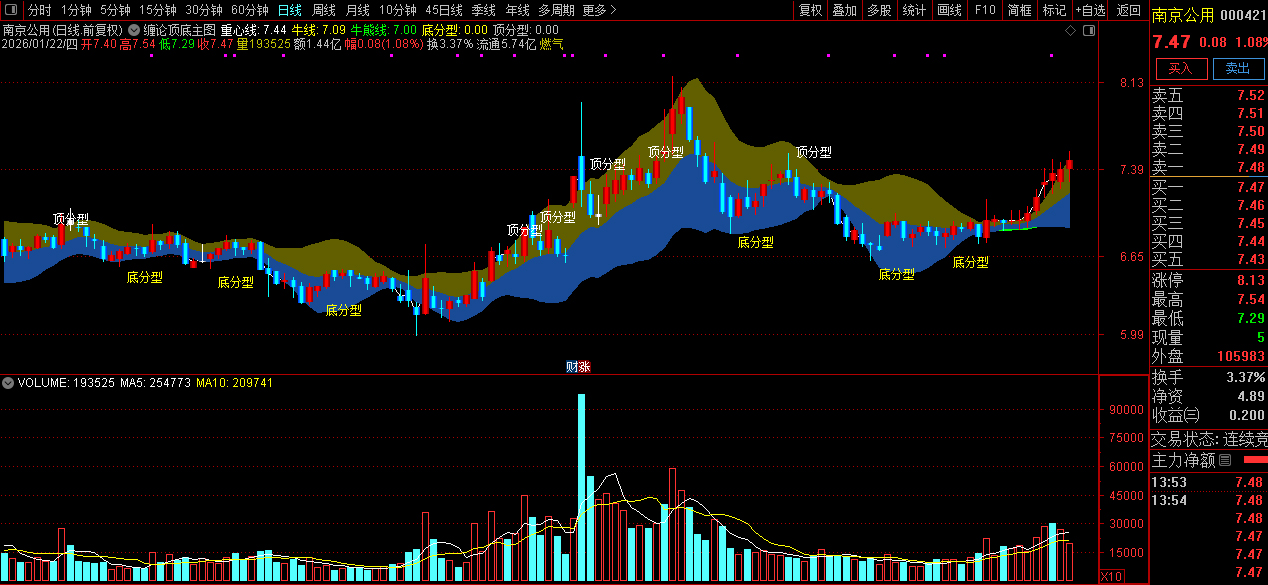This screenshot has width=1268, height=585.
Task: Click the 南京公用 stock name header
Action: (x=1183, y=15)
